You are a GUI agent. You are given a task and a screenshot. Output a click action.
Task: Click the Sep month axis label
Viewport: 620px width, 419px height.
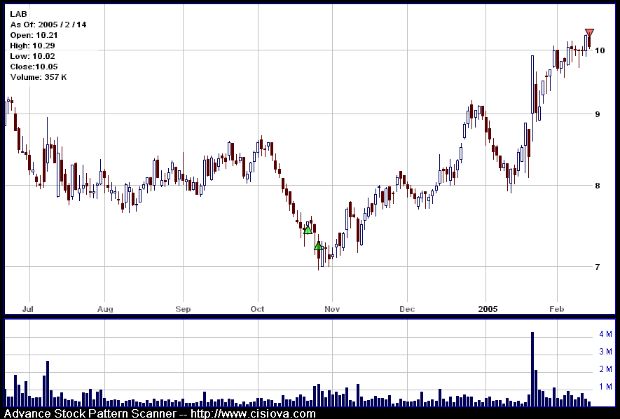(183, 309)
